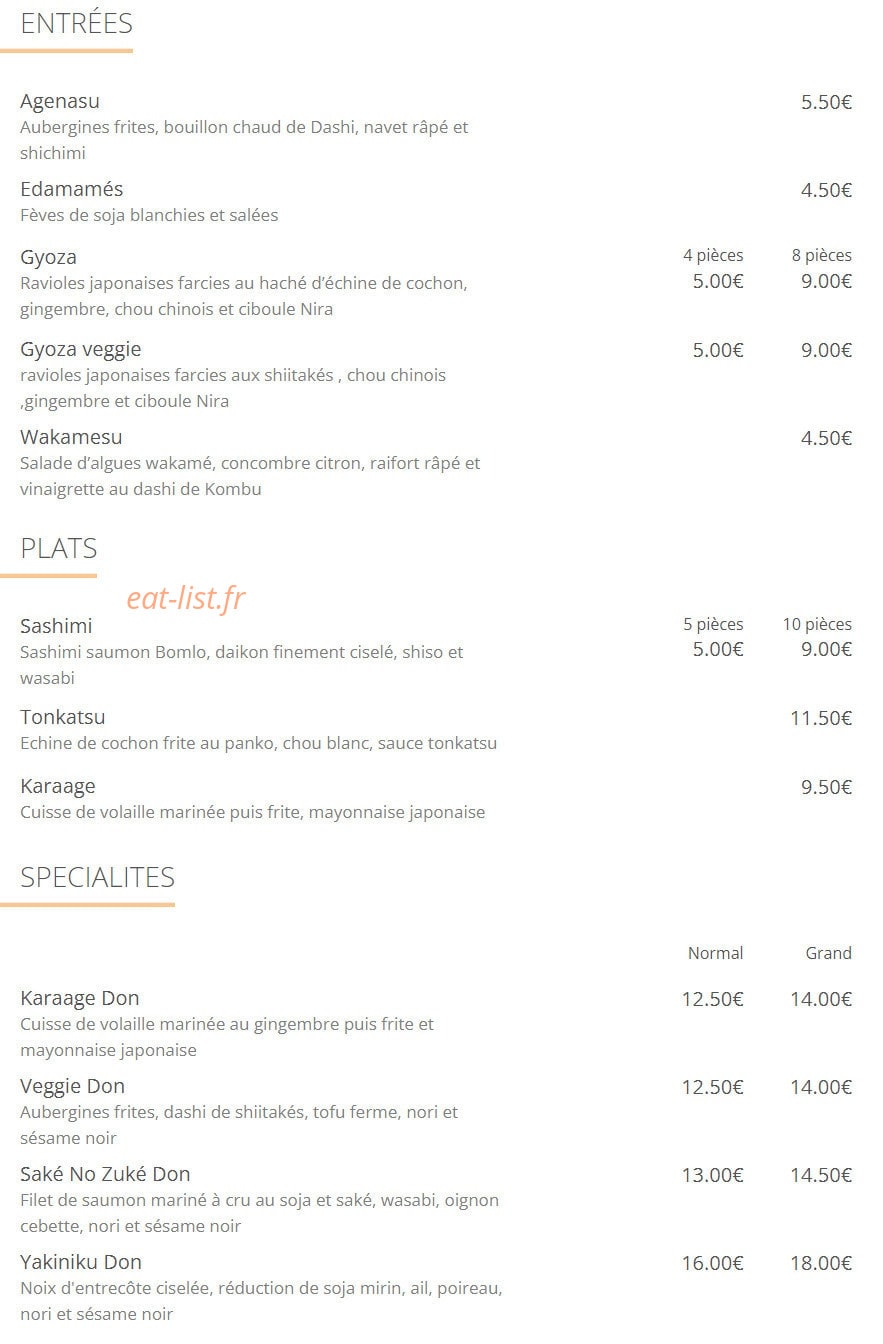Select the Agenasu dish name
Screen dimensions: 883x1344
(x=60, y=101)
